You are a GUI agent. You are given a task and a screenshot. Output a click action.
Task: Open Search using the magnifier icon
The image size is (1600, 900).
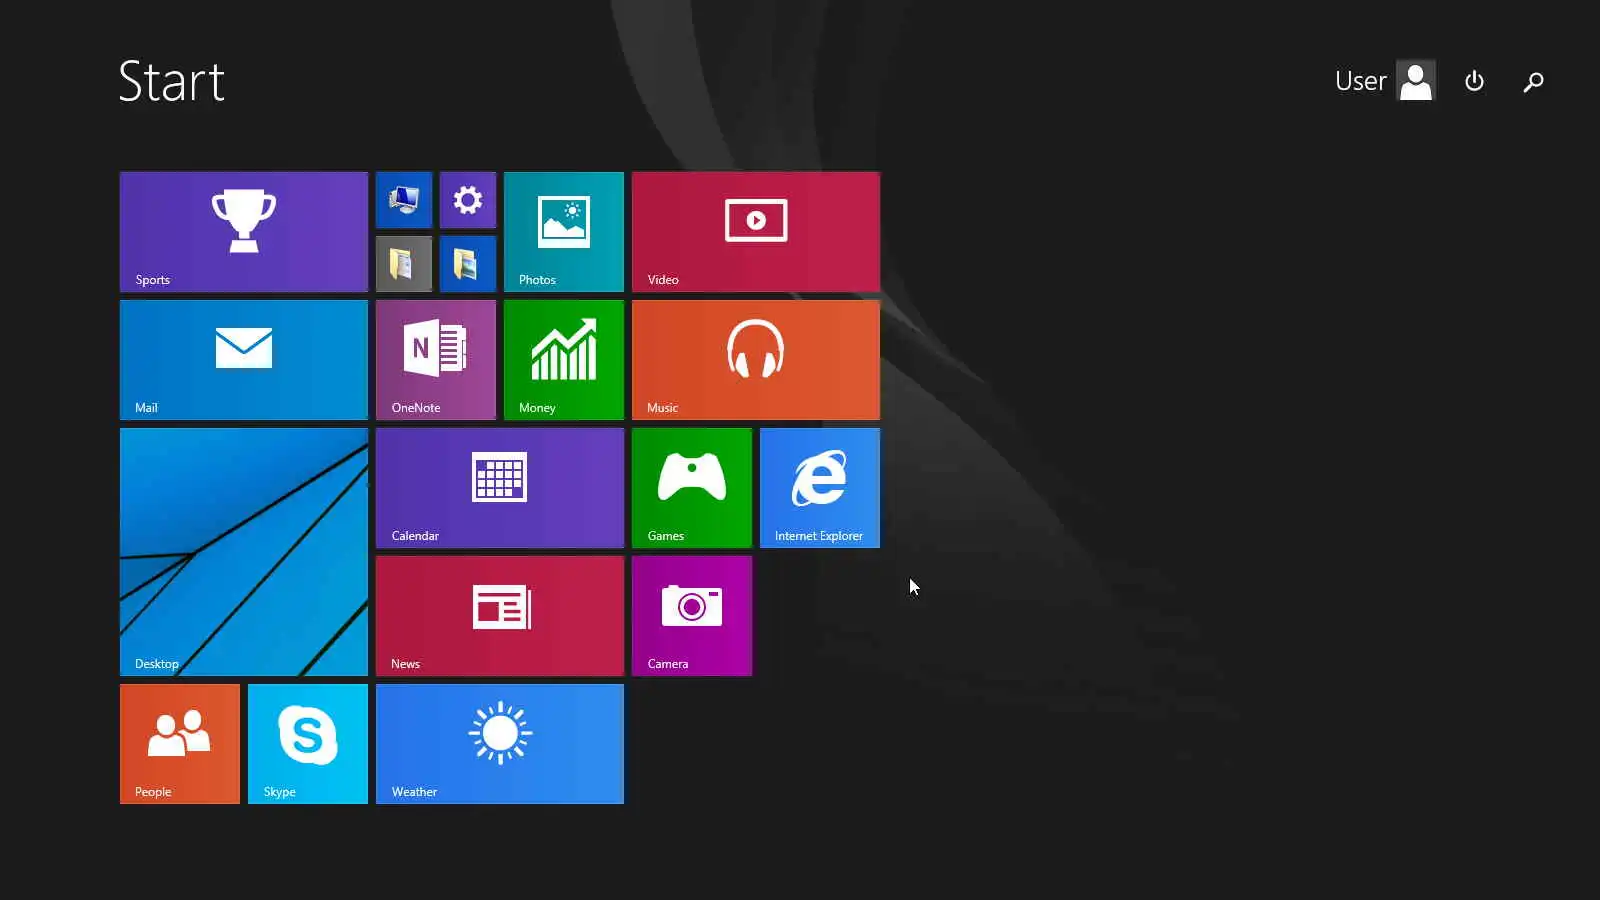[1533, 81]
